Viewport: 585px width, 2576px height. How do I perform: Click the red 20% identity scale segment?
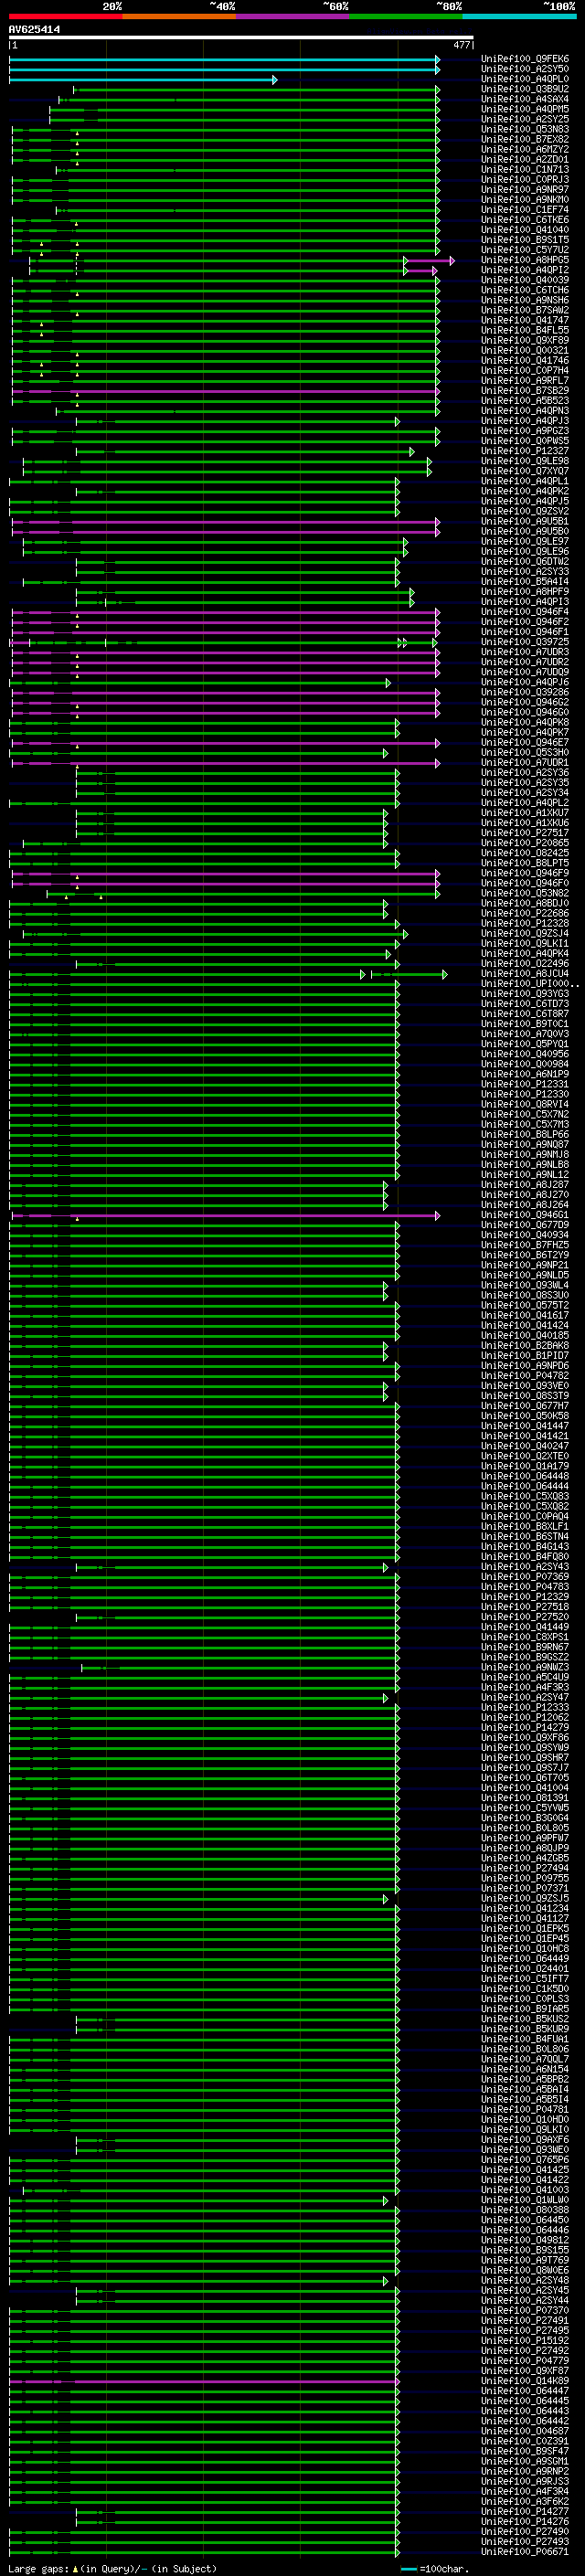click(65, 16)
